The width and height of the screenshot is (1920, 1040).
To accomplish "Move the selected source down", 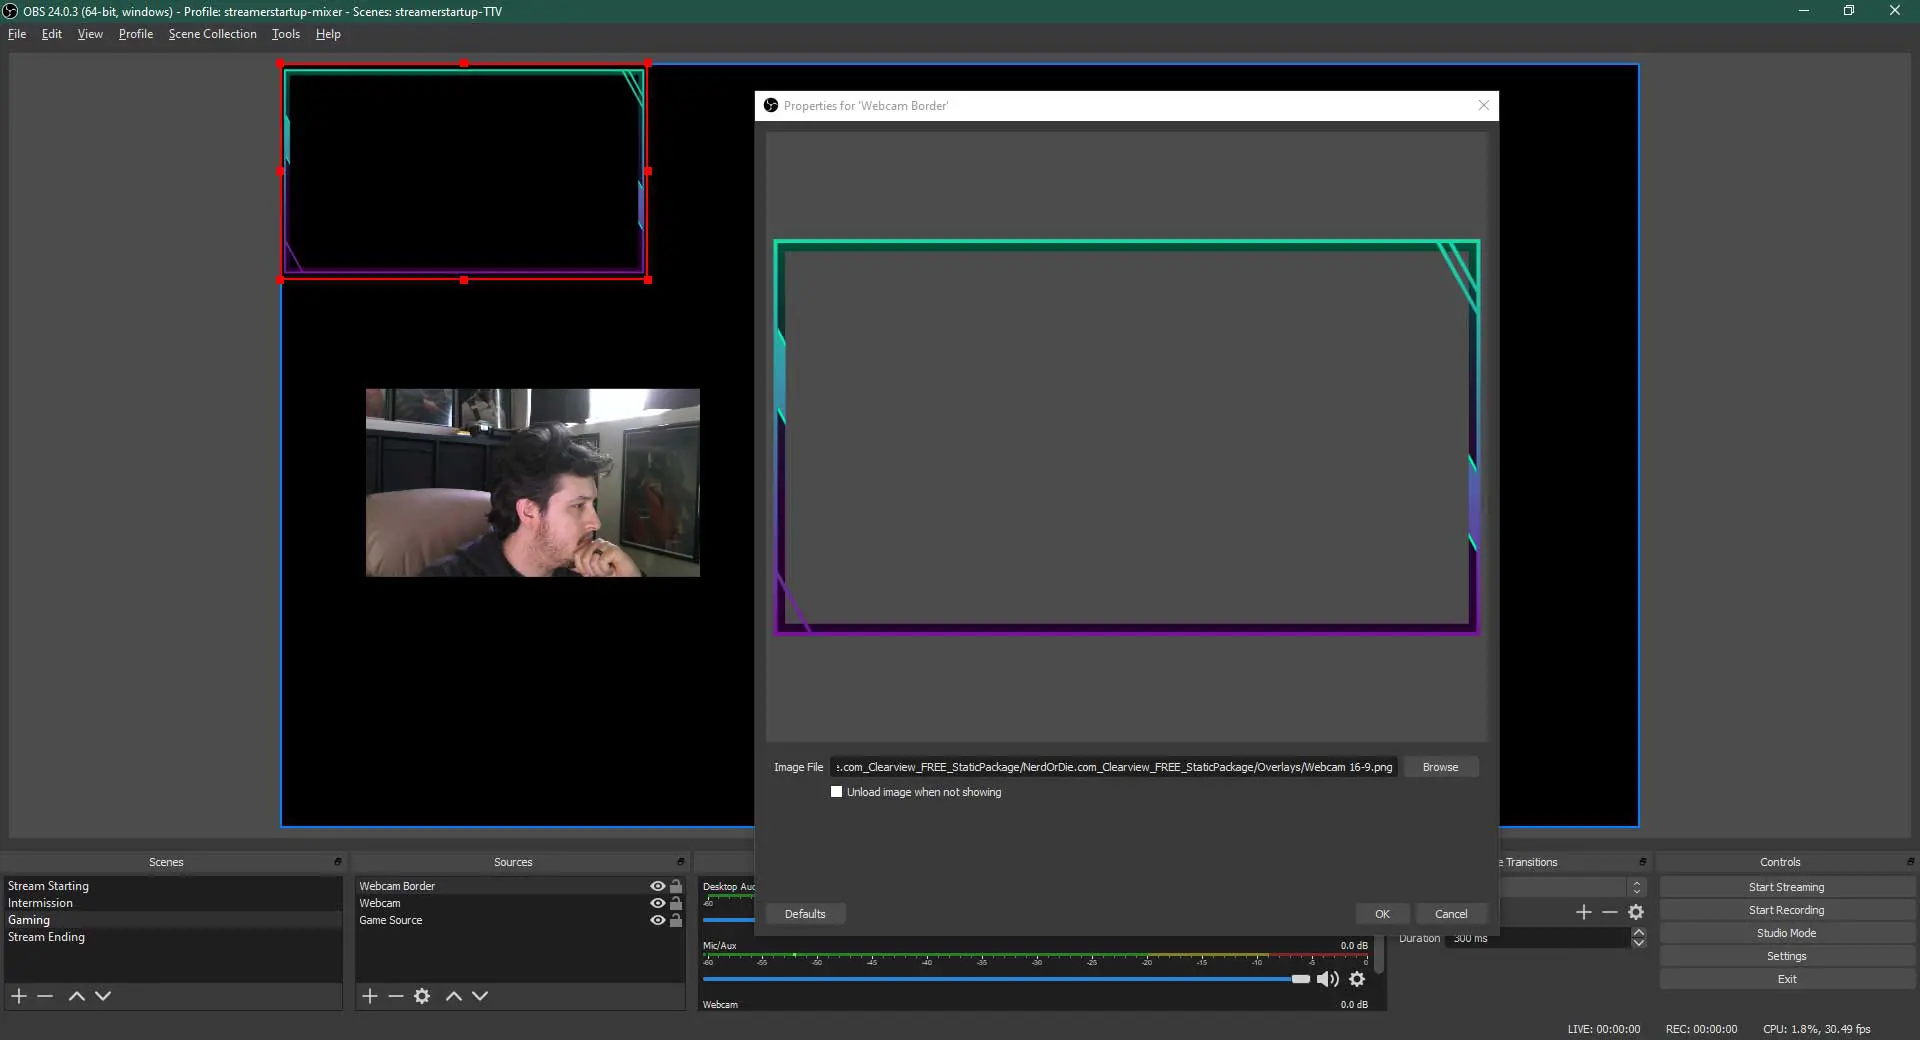I will pos(480,996).
